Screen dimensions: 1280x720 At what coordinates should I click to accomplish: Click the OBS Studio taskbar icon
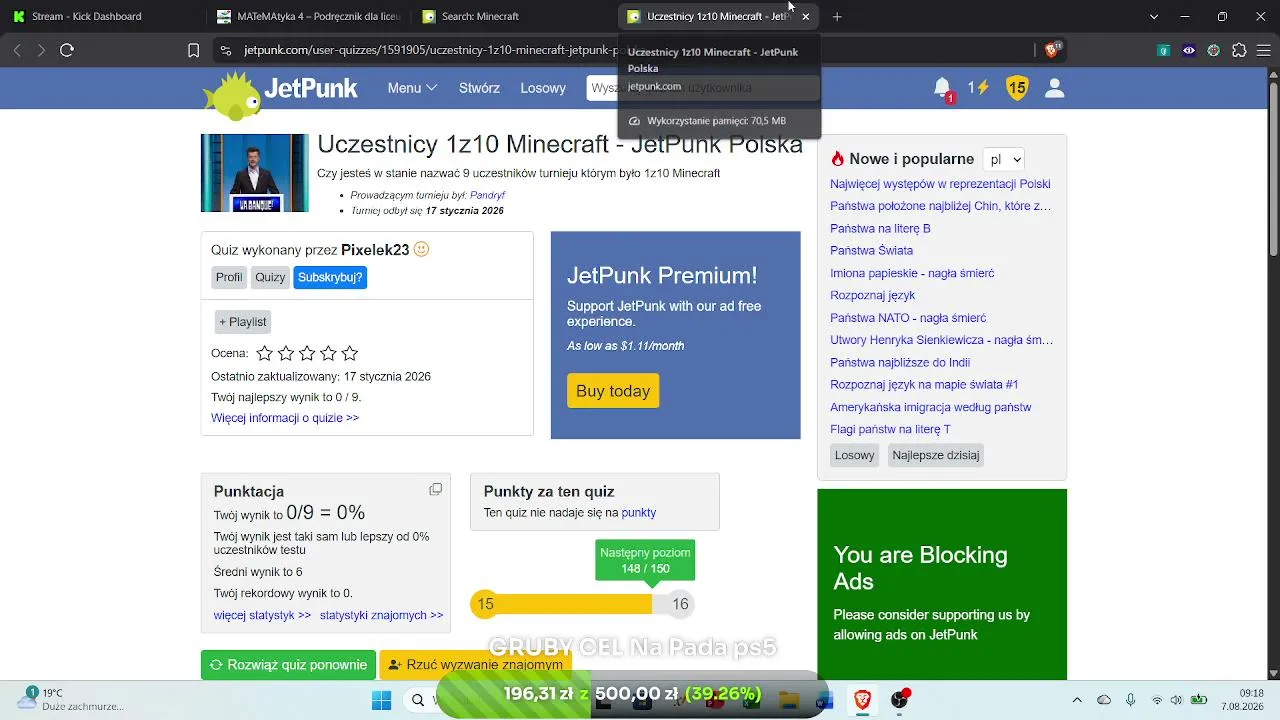pyautogui.click(x=900, y=700)
